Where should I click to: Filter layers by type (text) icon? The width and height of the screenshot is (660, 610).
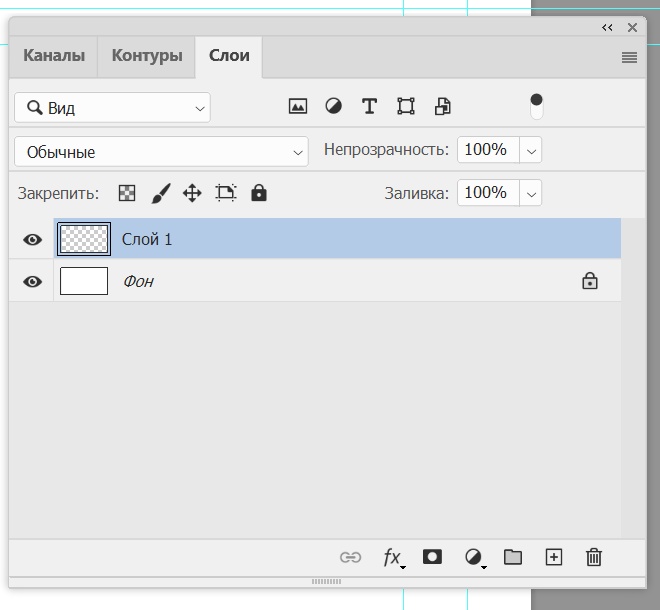(x=369, y=106)
